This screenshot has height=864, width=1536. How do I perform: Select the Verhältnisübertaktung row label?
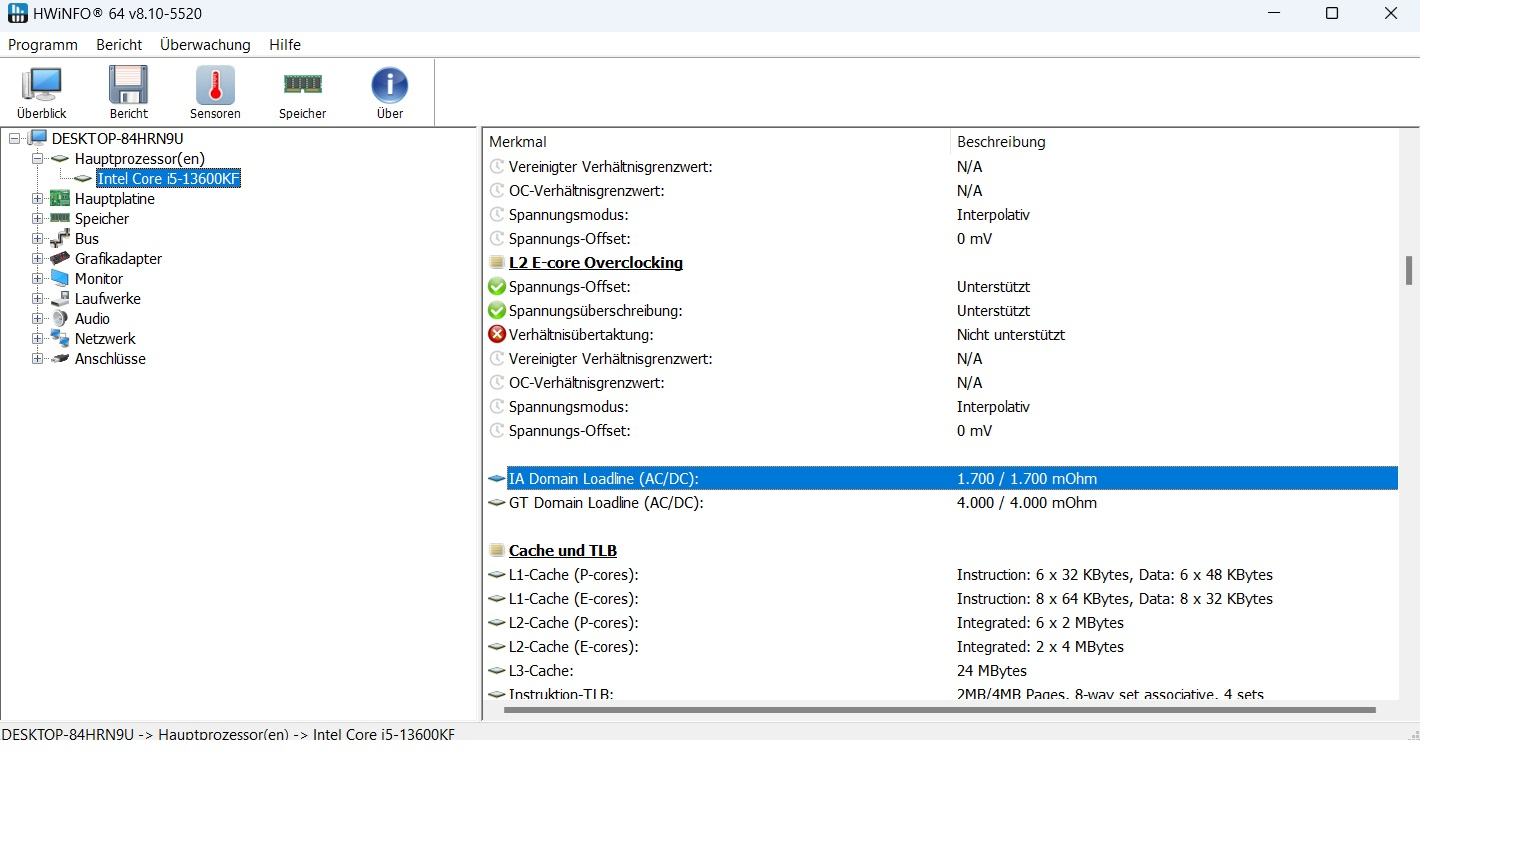pyautogui.click(x=581, y=334)
